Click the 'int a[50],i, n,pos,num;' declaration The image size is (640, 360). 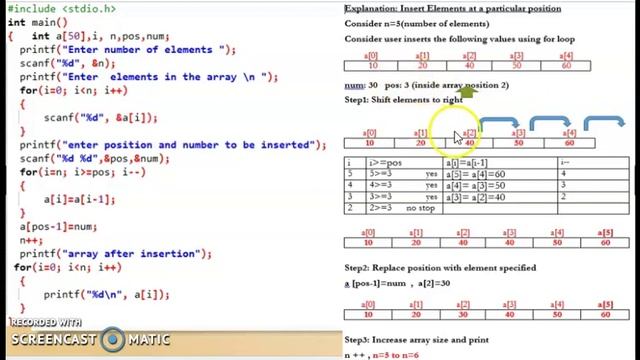coord(100,36)
